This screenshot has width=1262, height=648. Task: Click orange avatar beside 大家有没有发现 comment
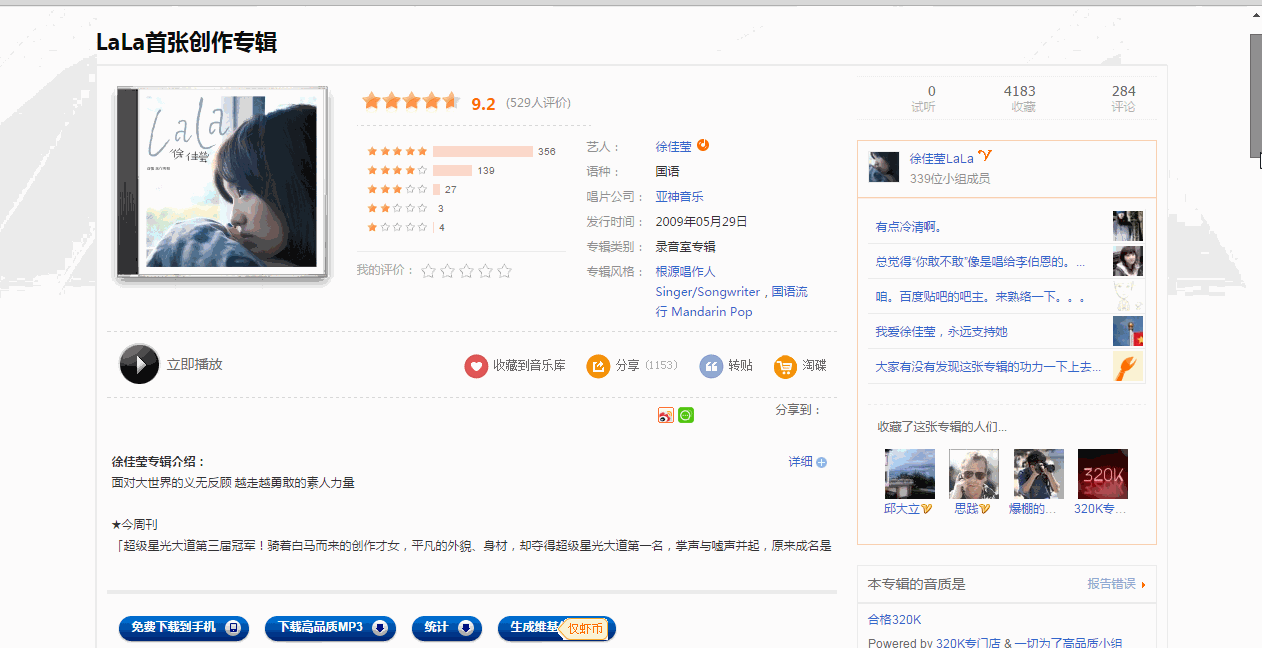coord(1128,366)
